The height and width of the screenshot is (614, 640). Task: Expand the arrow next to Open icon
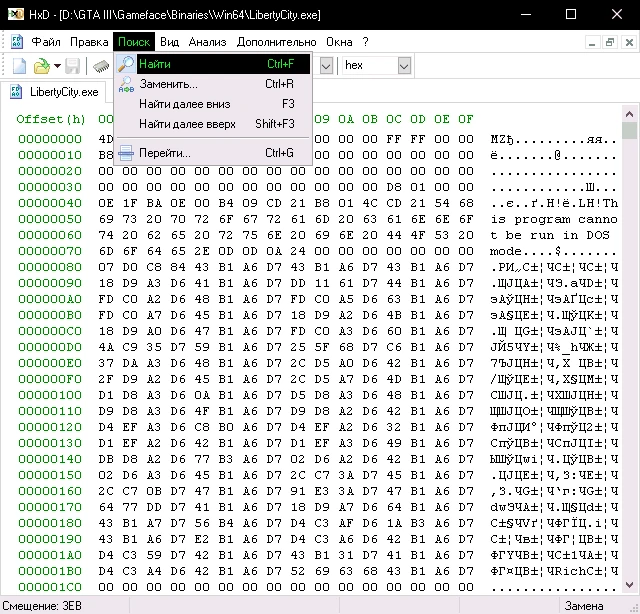click(x=56, y=66)
